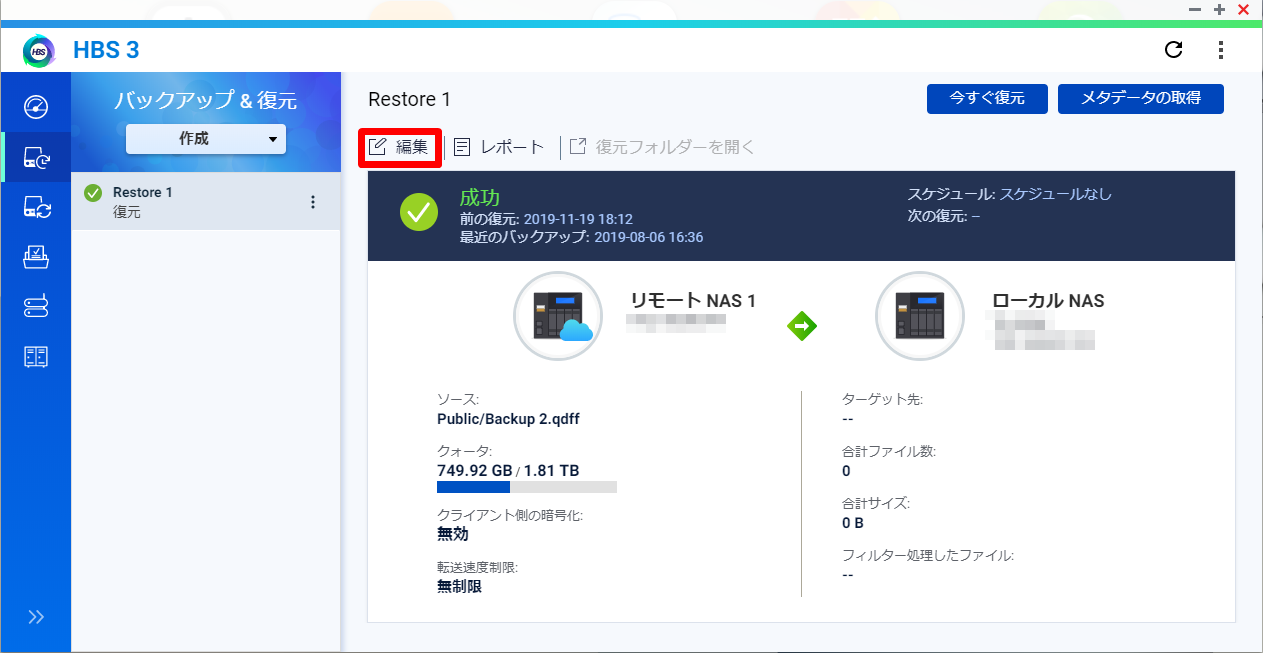Image resolution: width=1263 pixels, height=653 pixels.
Task: Click the Restore 1 job title
Action: click(x=410, y=99)
